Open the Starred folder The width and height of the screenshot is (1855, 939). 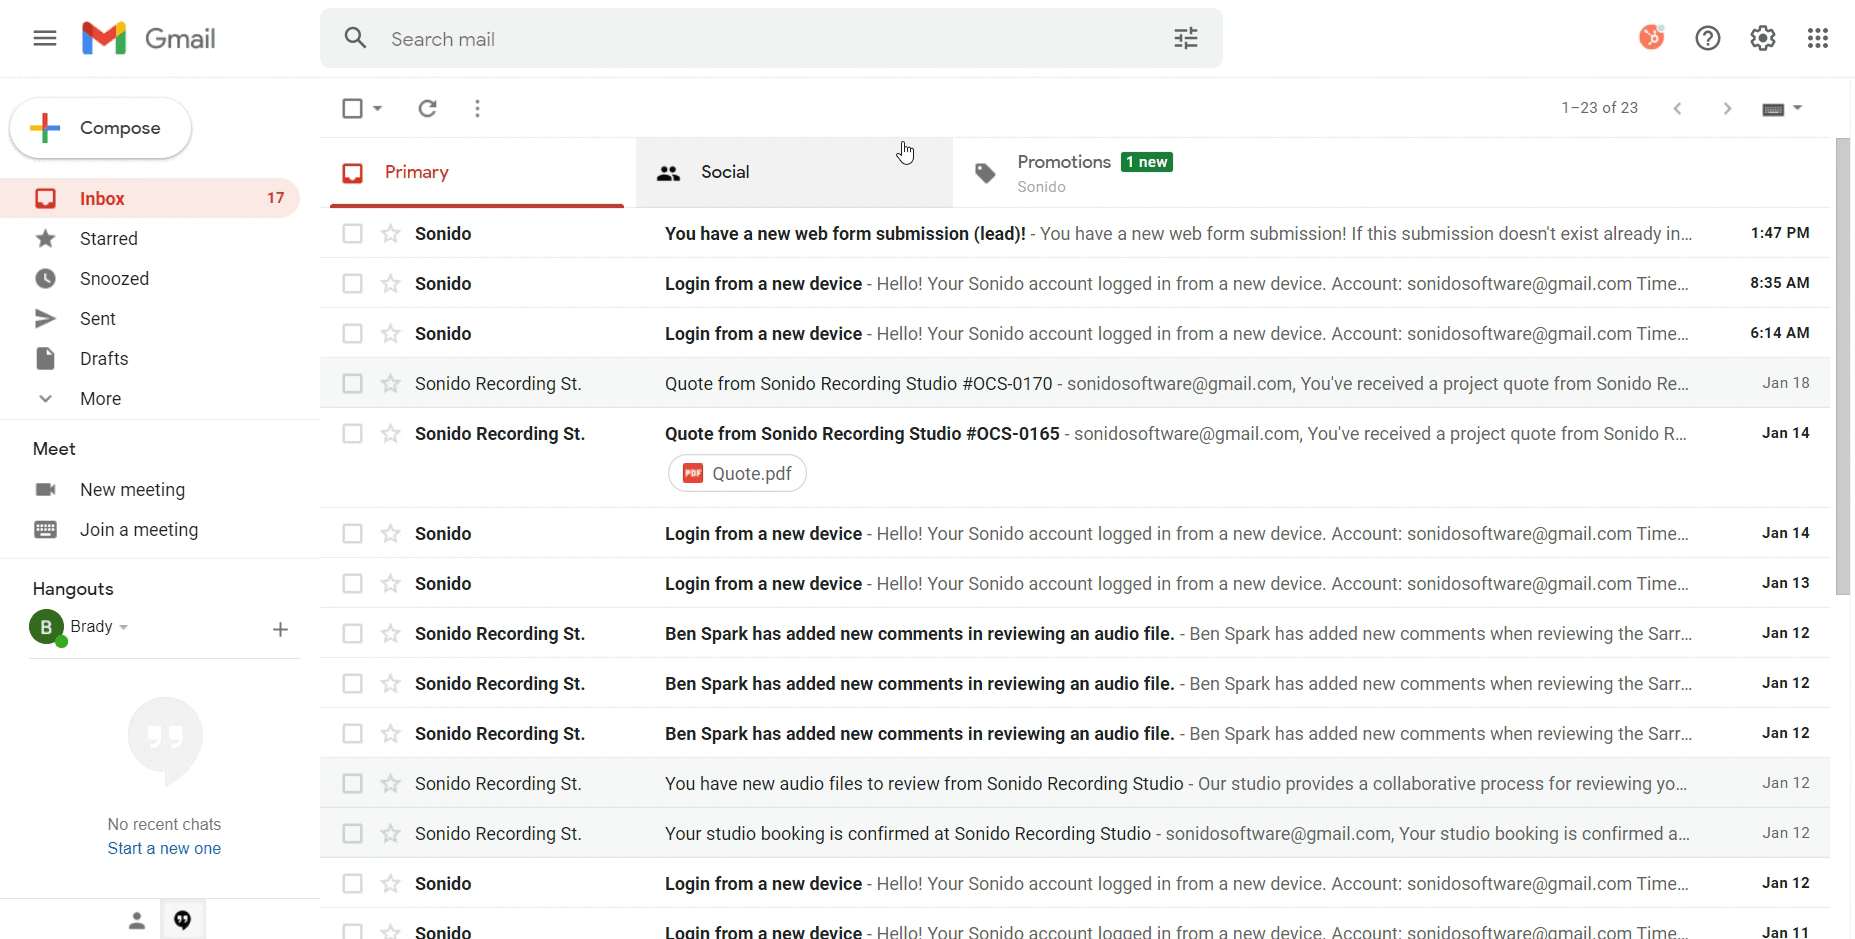tap(150, 238)
